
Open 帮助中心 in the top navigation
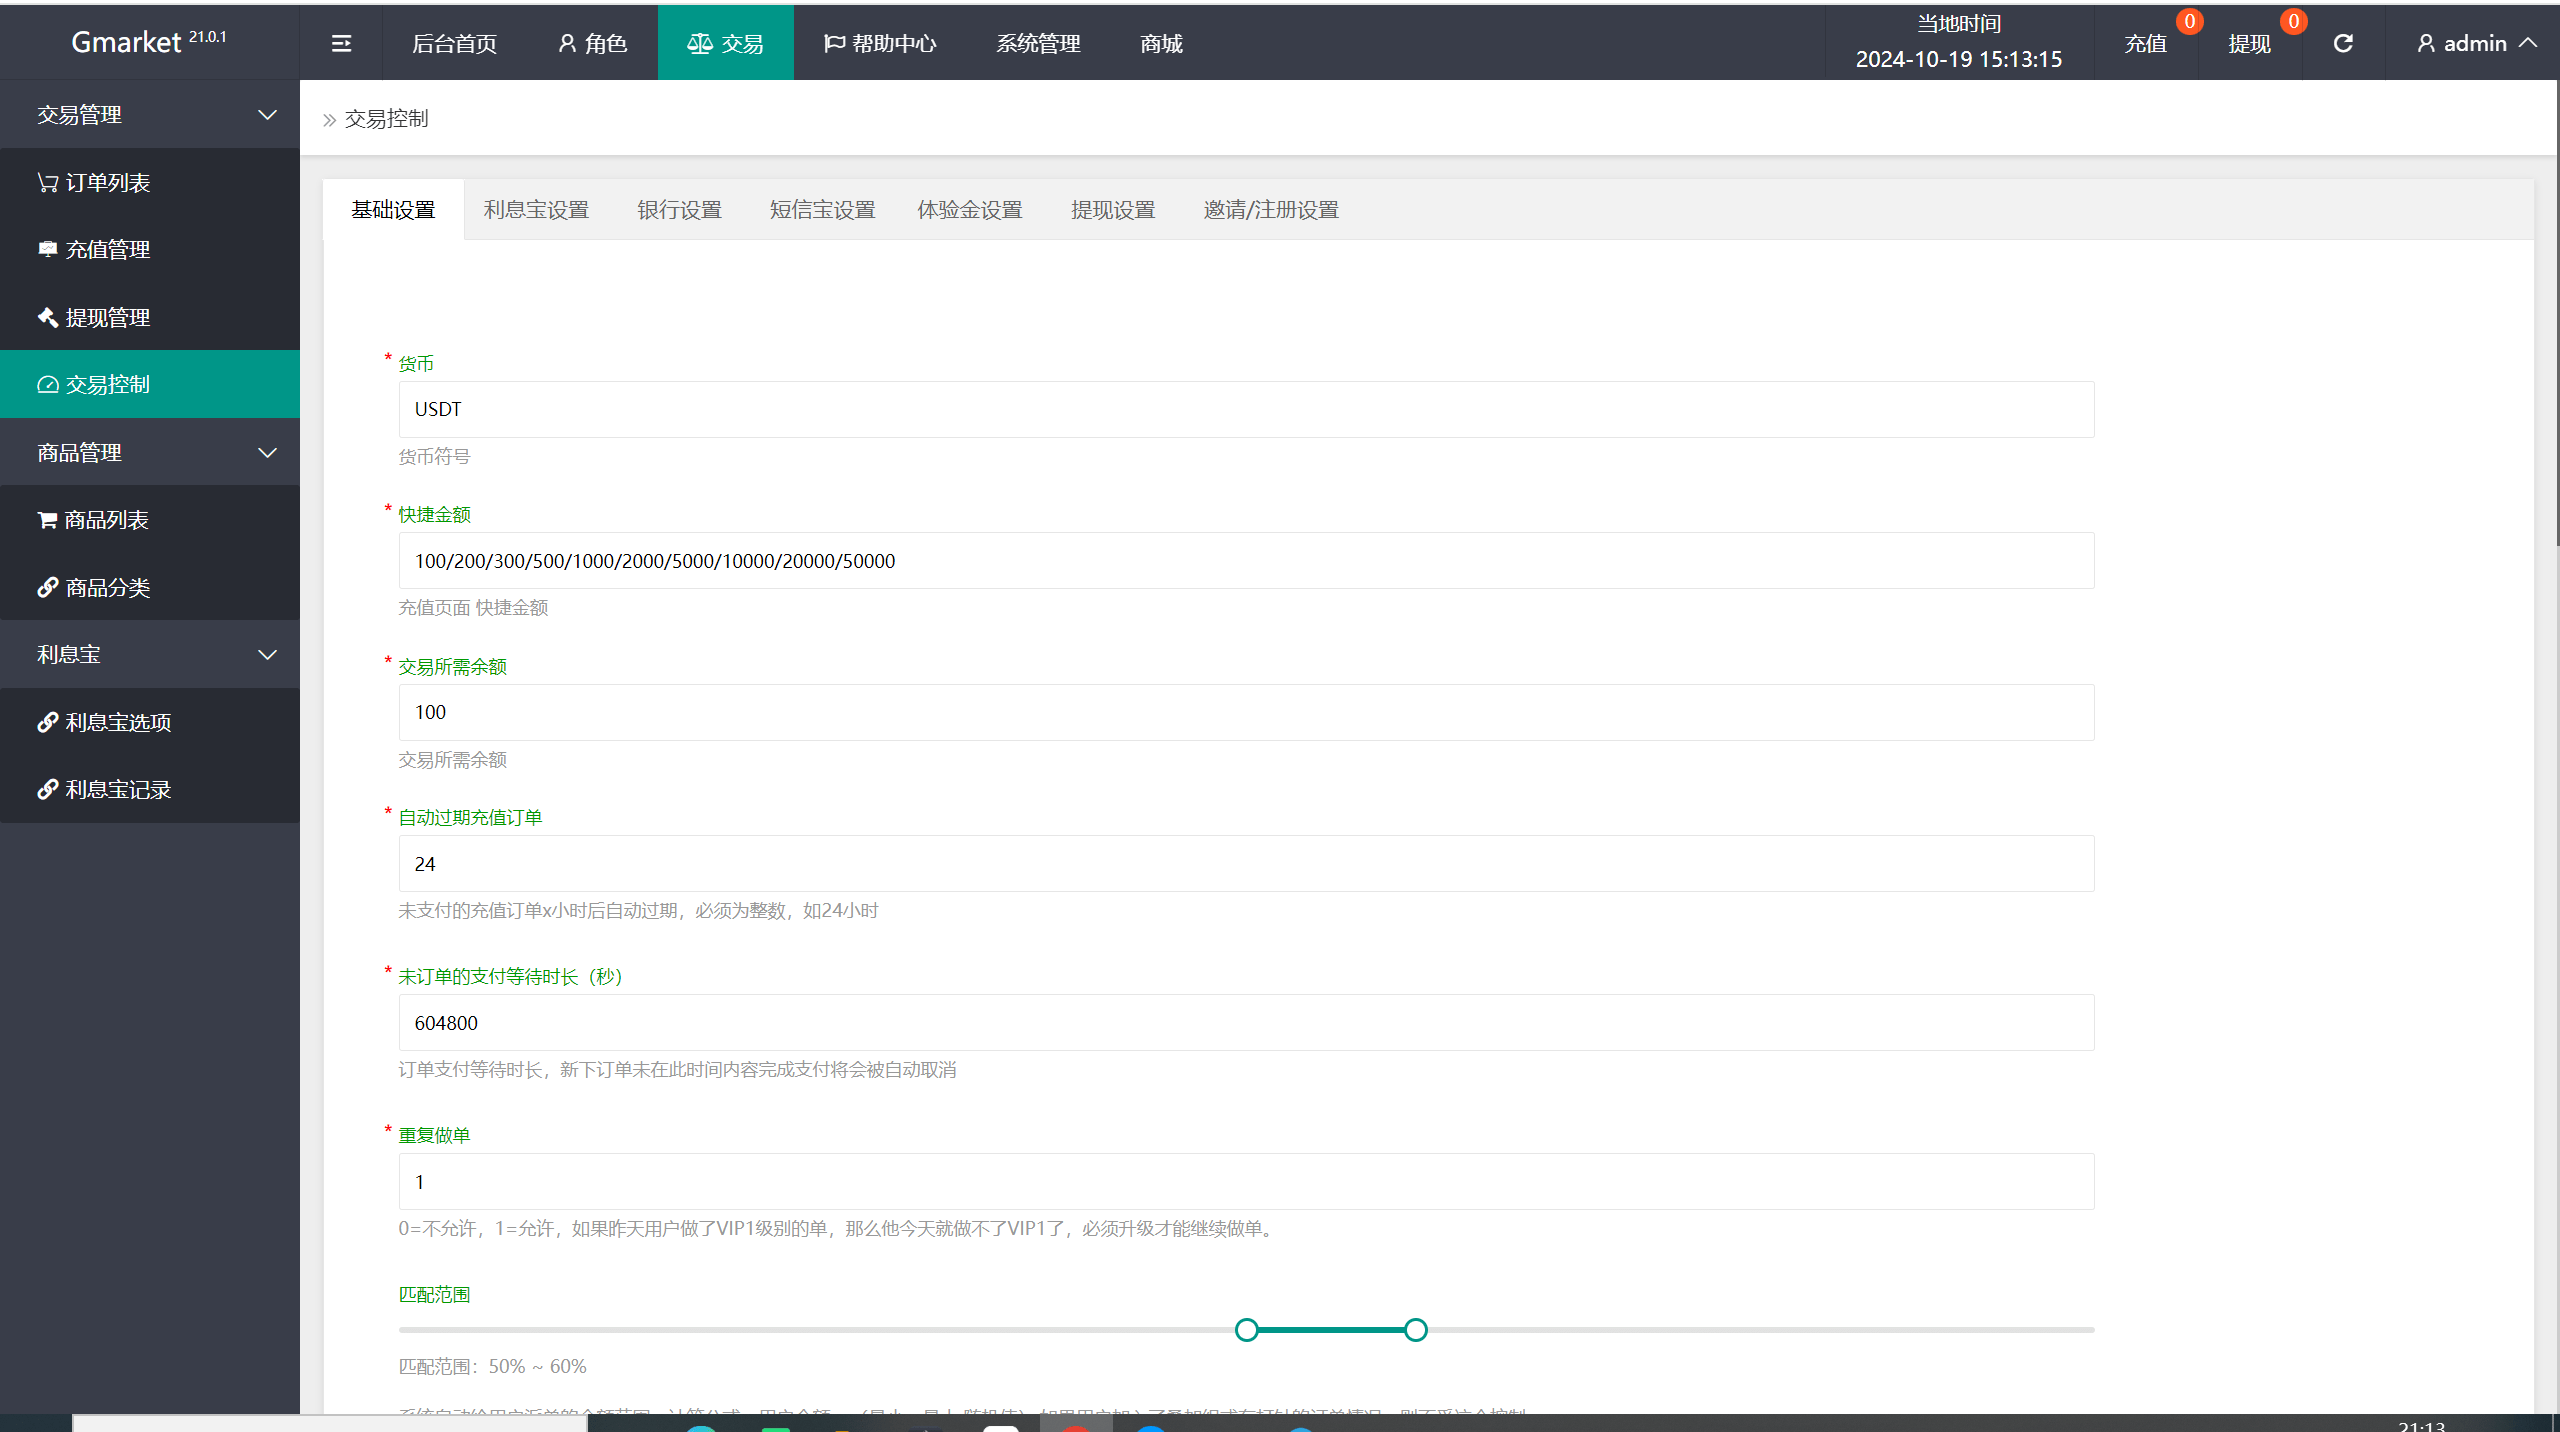(x=880, y=43)
